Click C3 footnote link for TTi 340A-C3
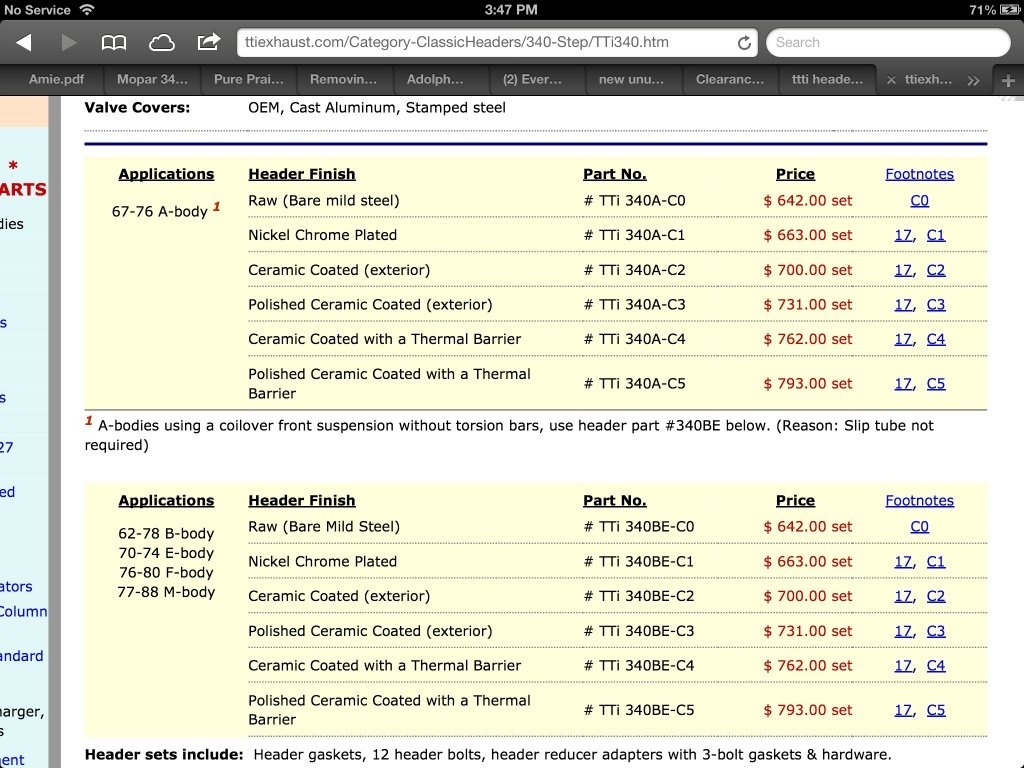The width and height of the screenshot is (1024, 768). click(935, 305)
